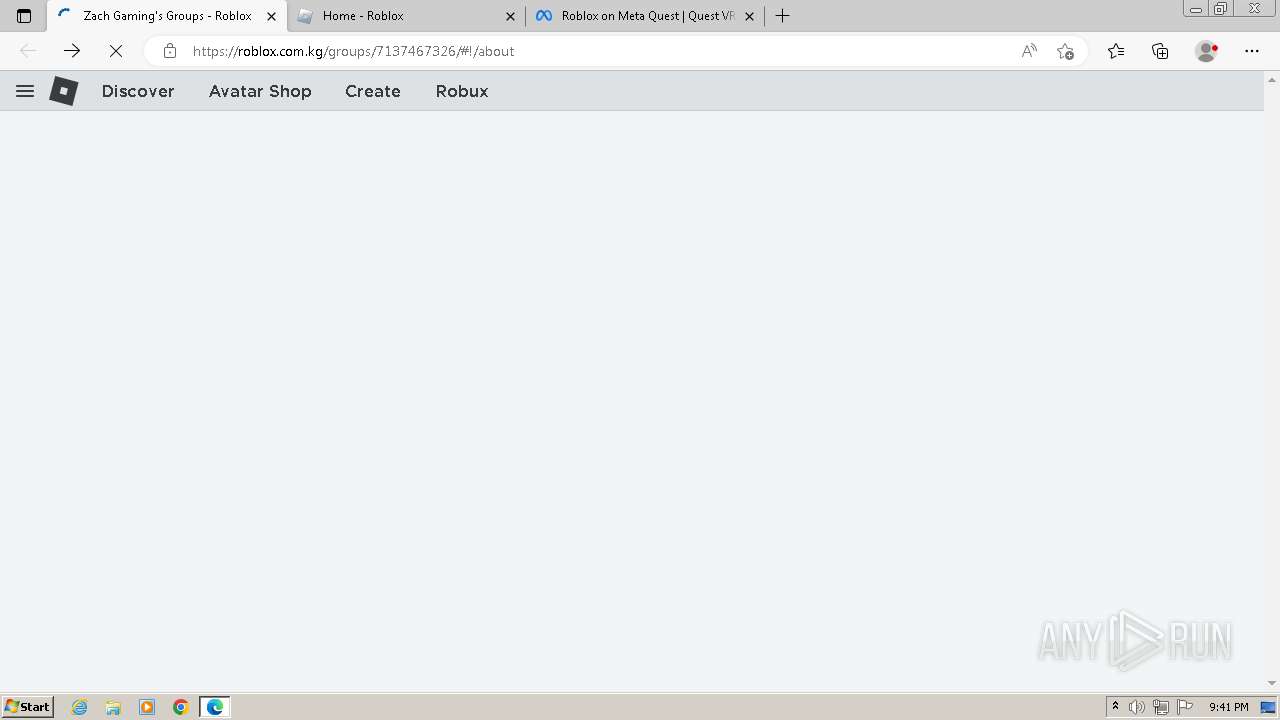Open network status tray icon
Screen dimensions: 1280x720
pos(1161,707)
